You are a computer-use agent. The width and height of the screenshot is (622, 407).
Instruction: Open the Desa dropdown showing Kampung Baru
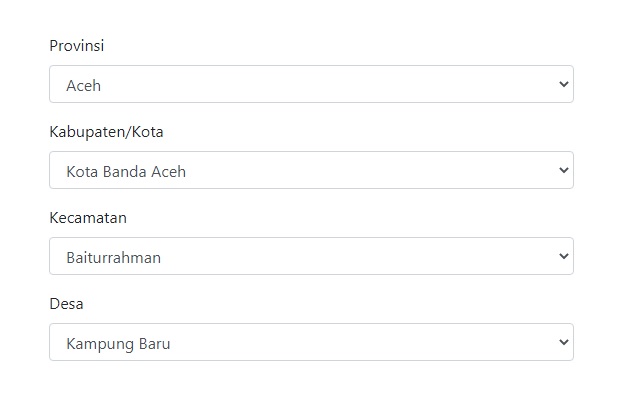[x=311, y=342]
